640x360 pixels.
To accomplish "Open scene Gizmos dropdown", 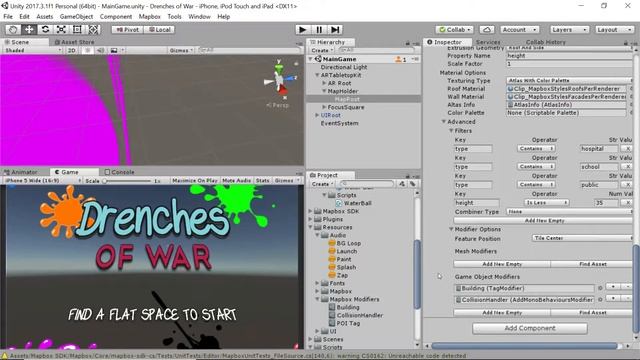I will pos(181,50).
